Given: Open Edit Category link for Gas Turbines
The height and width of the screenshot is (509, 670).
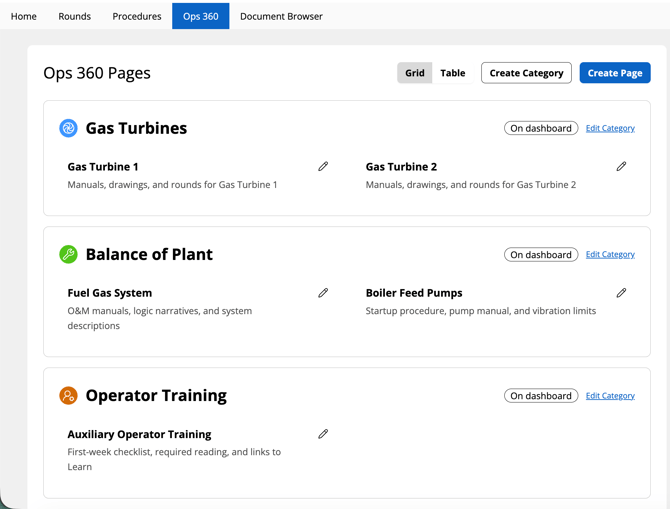Looking at the screenshot, I should 610,128.
